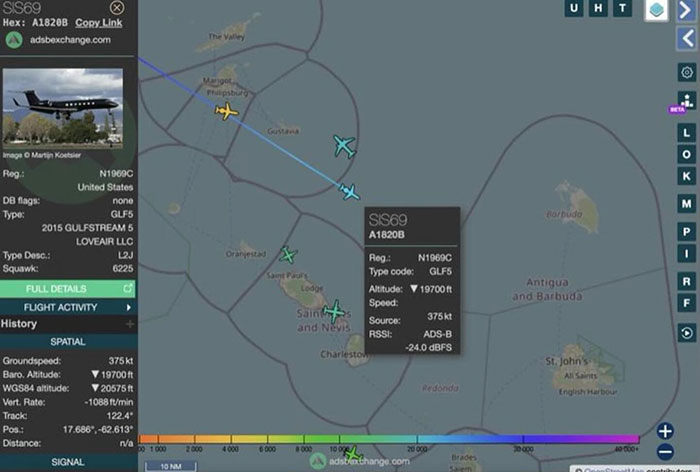Screen dimensions: 700x472
Task: Select the green aircraft near Oranjestad
Action: [288, 255]
